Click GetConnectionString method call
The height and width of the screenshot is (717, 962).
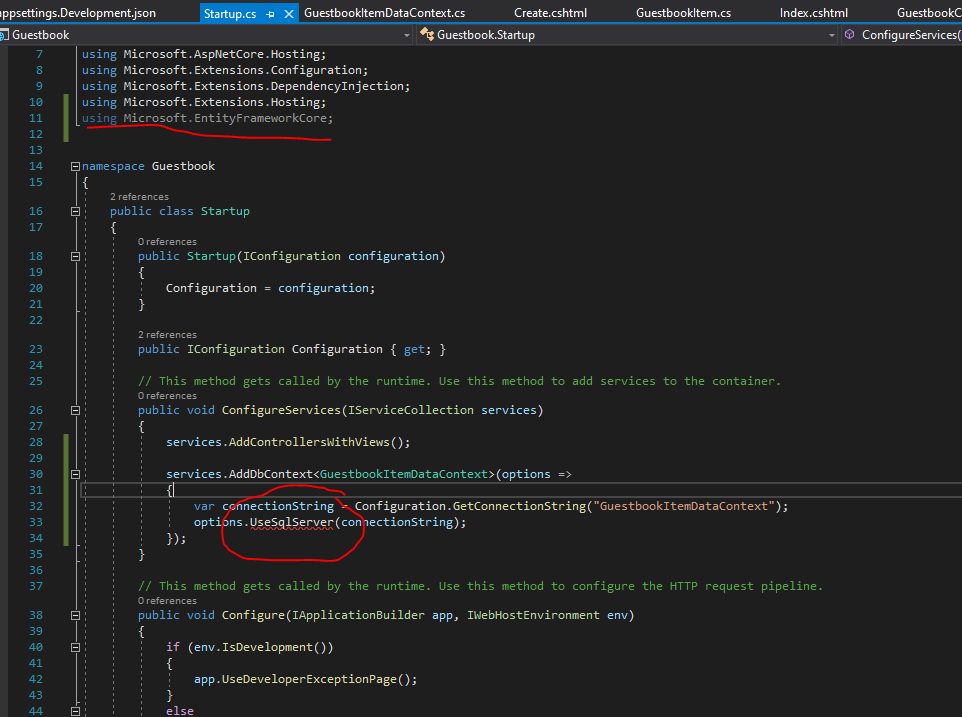(520, 506)
